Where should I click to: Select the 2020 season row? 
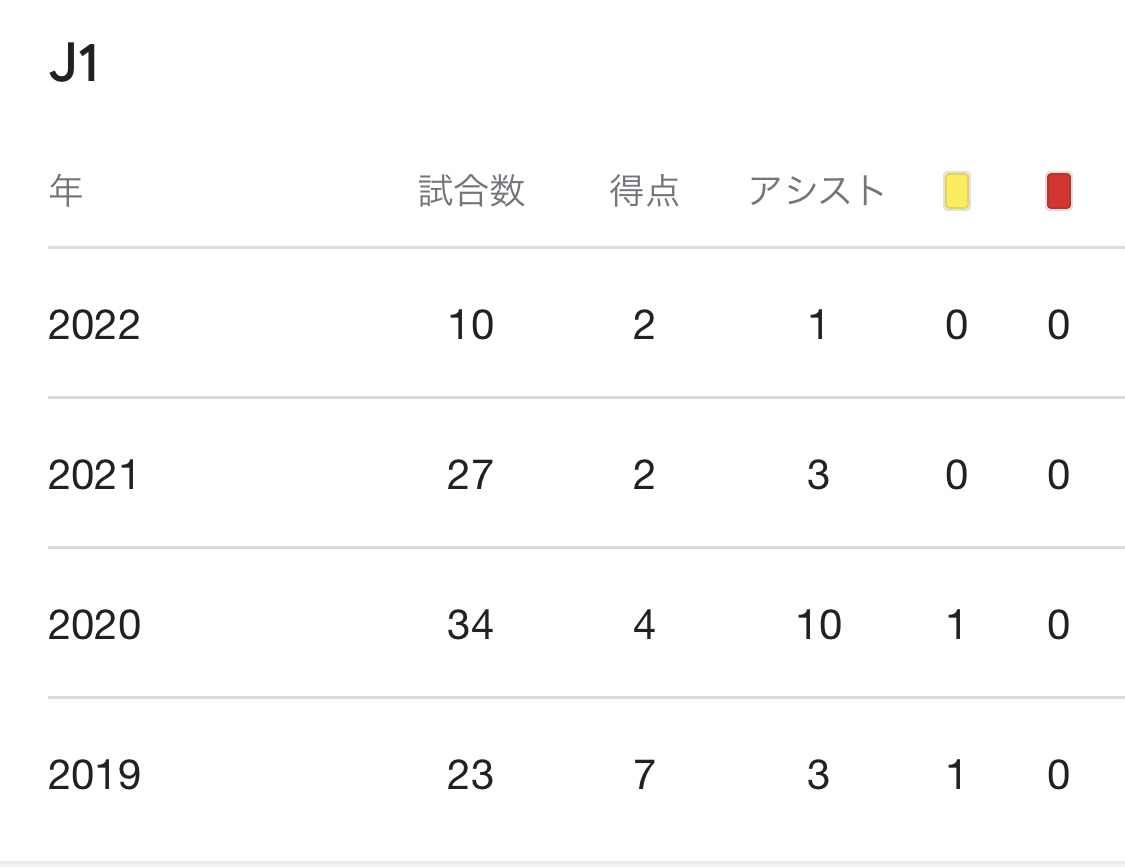click(586, 623)
